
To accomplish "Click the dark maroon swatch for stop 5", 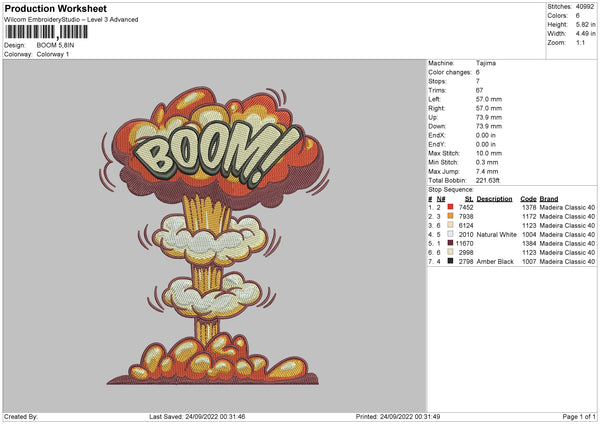I will click(451, 243).
